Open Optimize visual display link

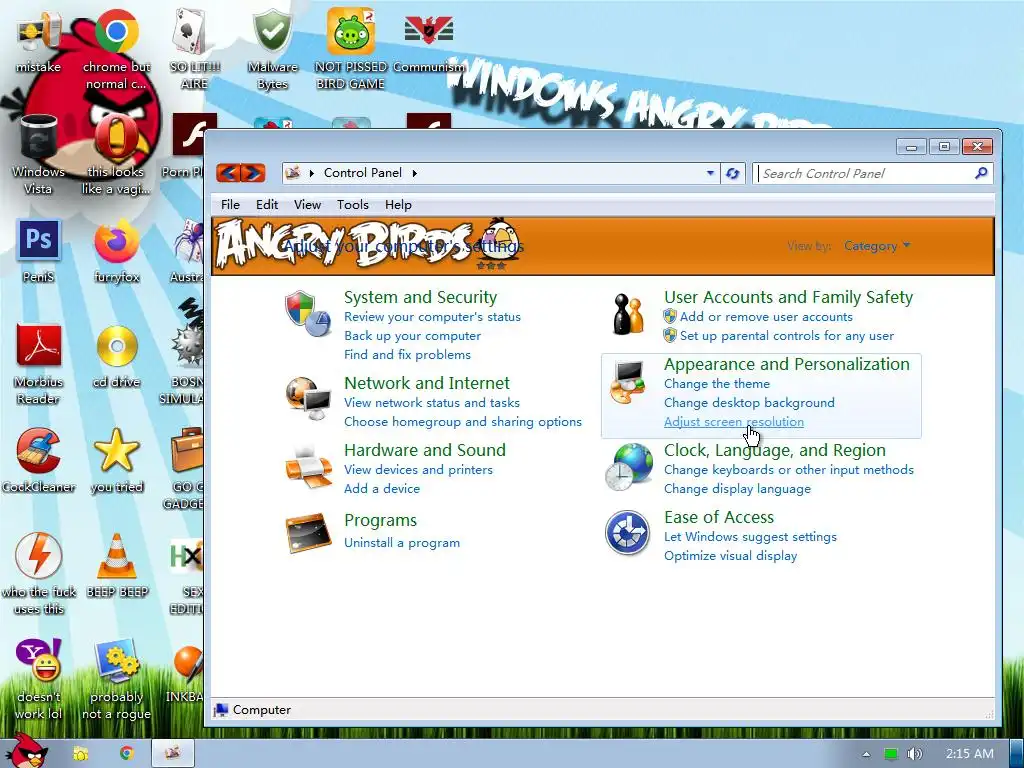[x=730, y=556]
